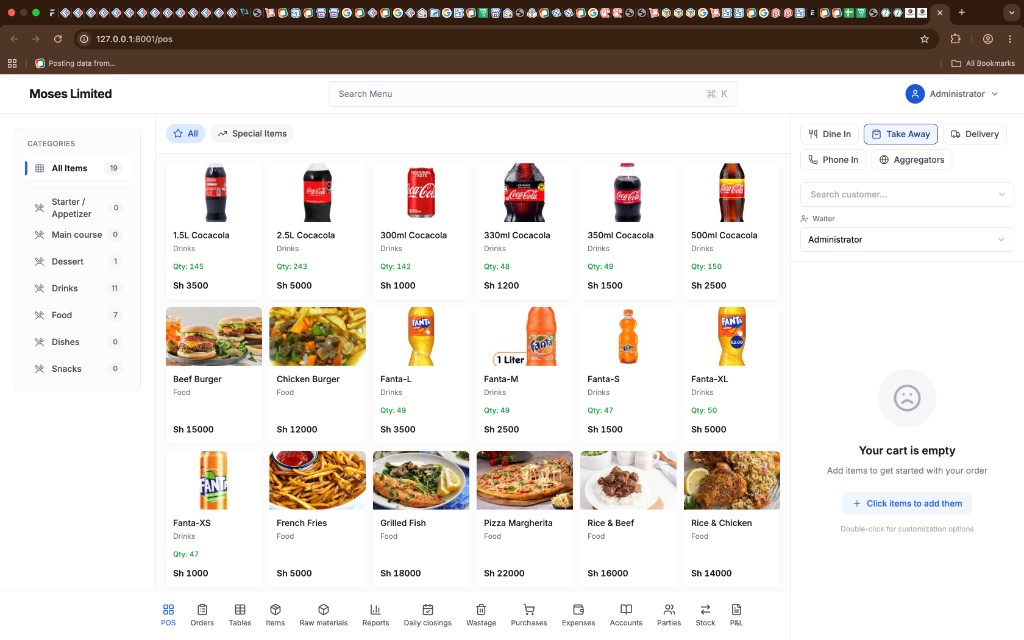Open the Raw materials cube icon
The height and width of the screenshot is (640, 1024).
coord(323,609)
